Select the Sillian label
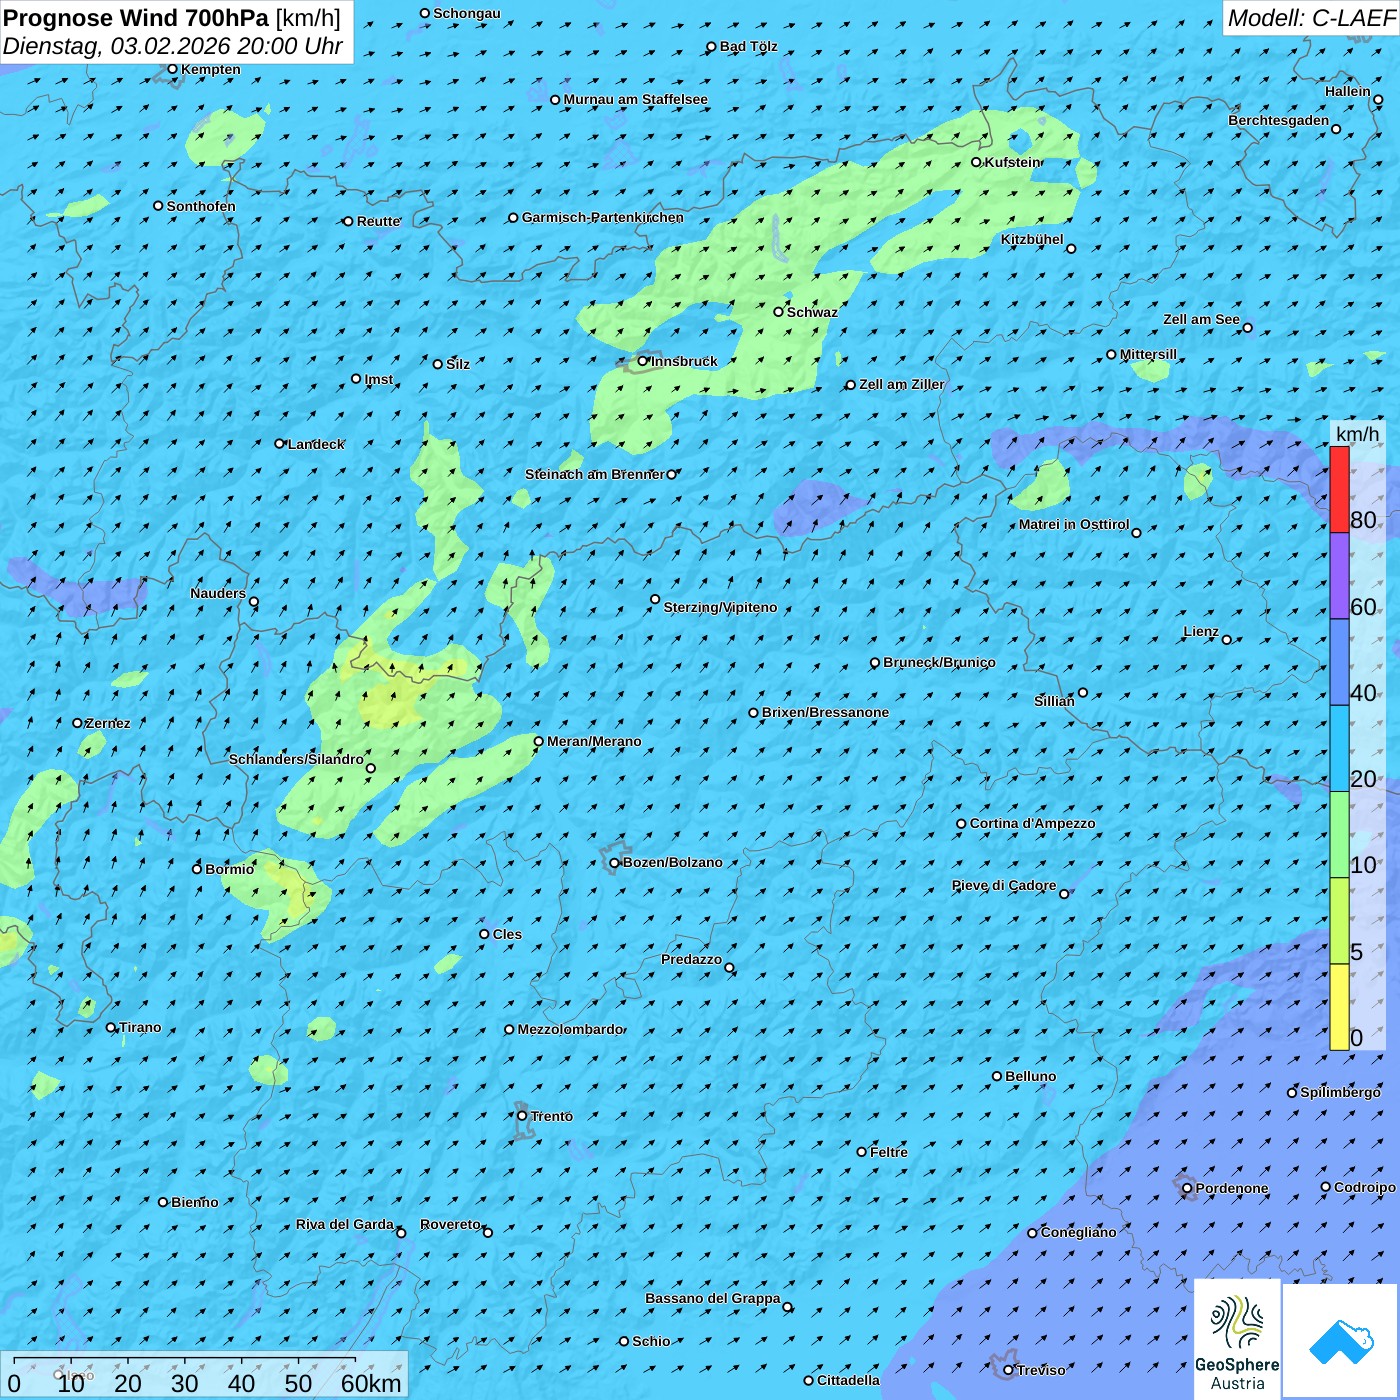Image resolution: width=1400 pixels, height=1400 pixels. point(1054,701)
